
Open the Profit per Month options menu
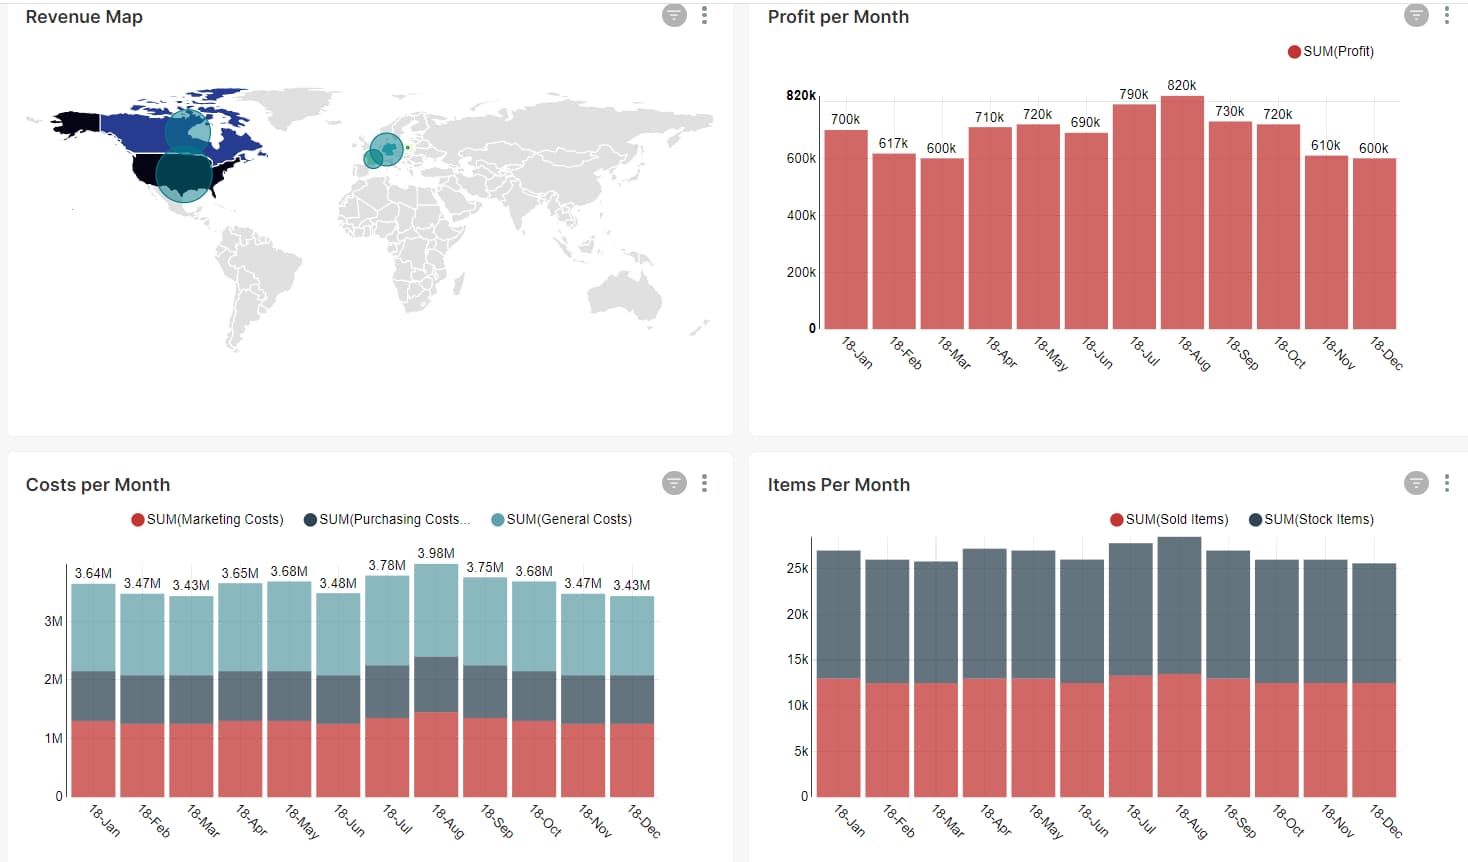pyautogui.click(x=1447, y=15)
